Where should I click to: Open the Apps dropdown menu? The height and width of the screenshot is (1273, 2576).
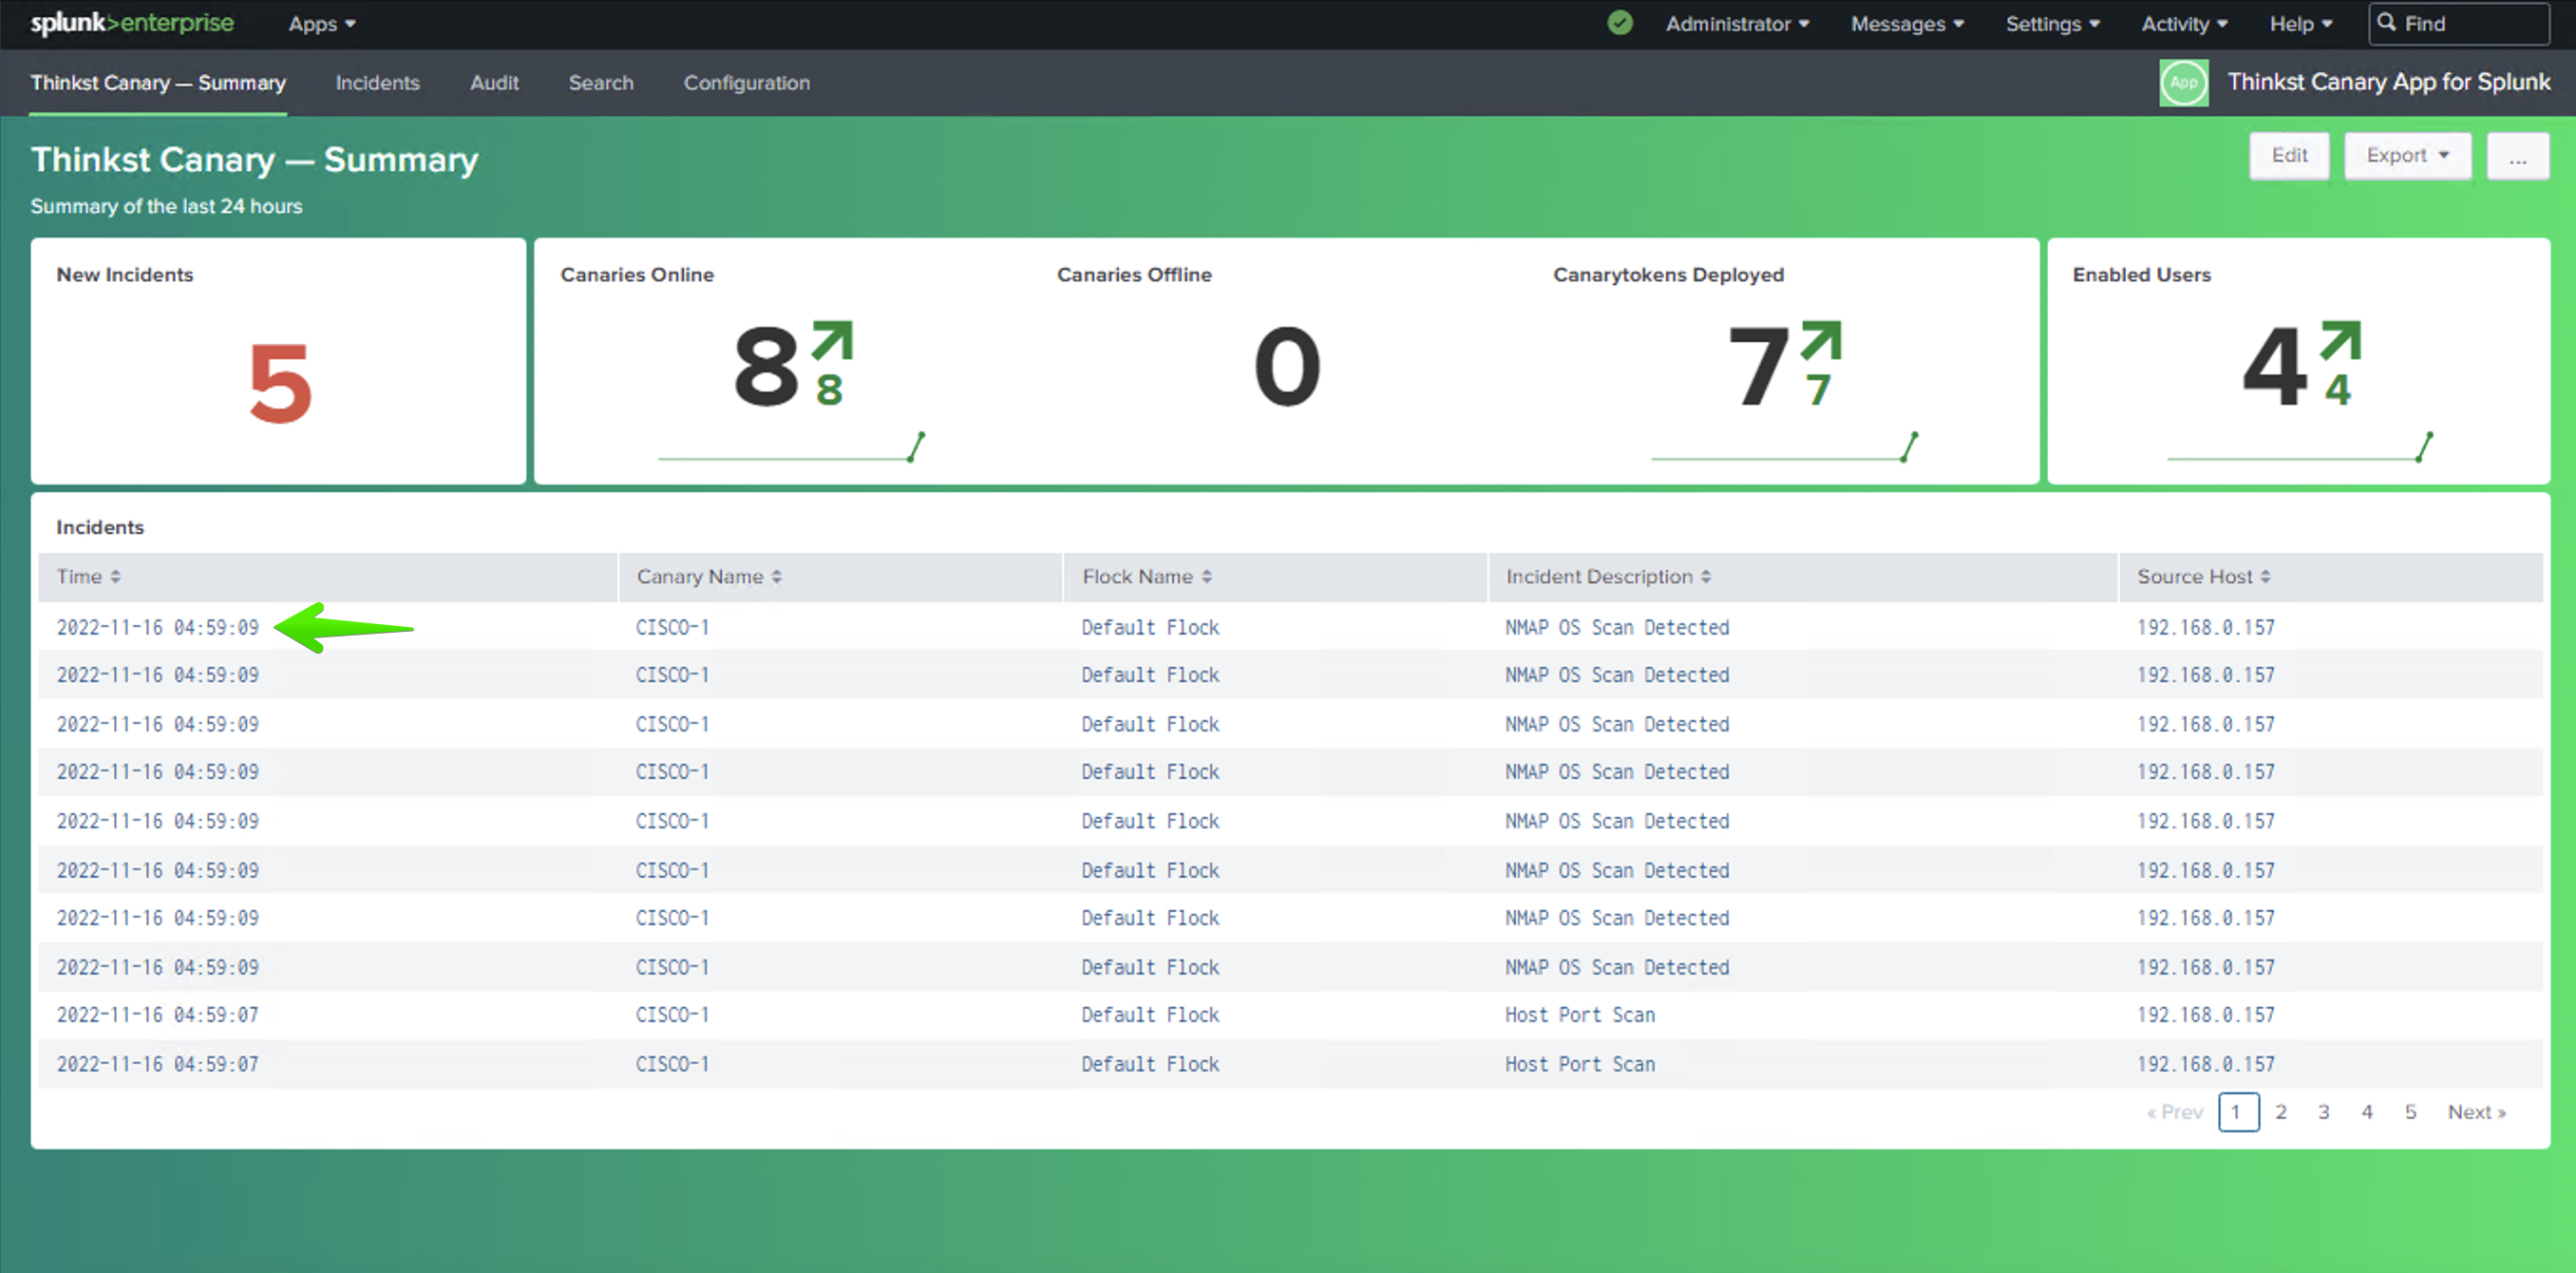point(322,24)
